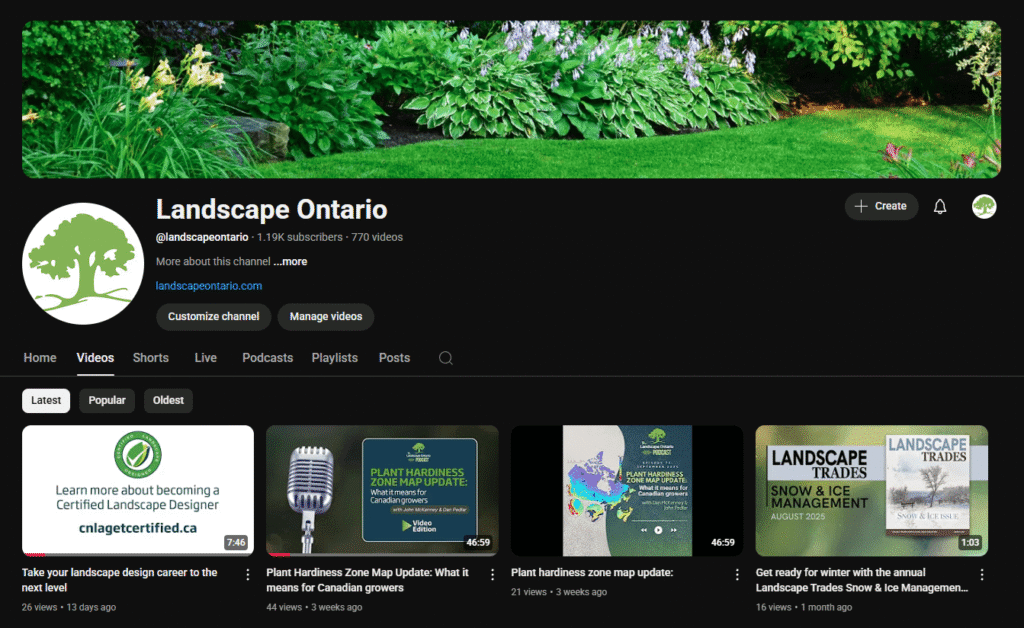Expand the channel description with ...more
Image resolution: width=1024 pixels, height=628 pixels.
tap(290, 261)
